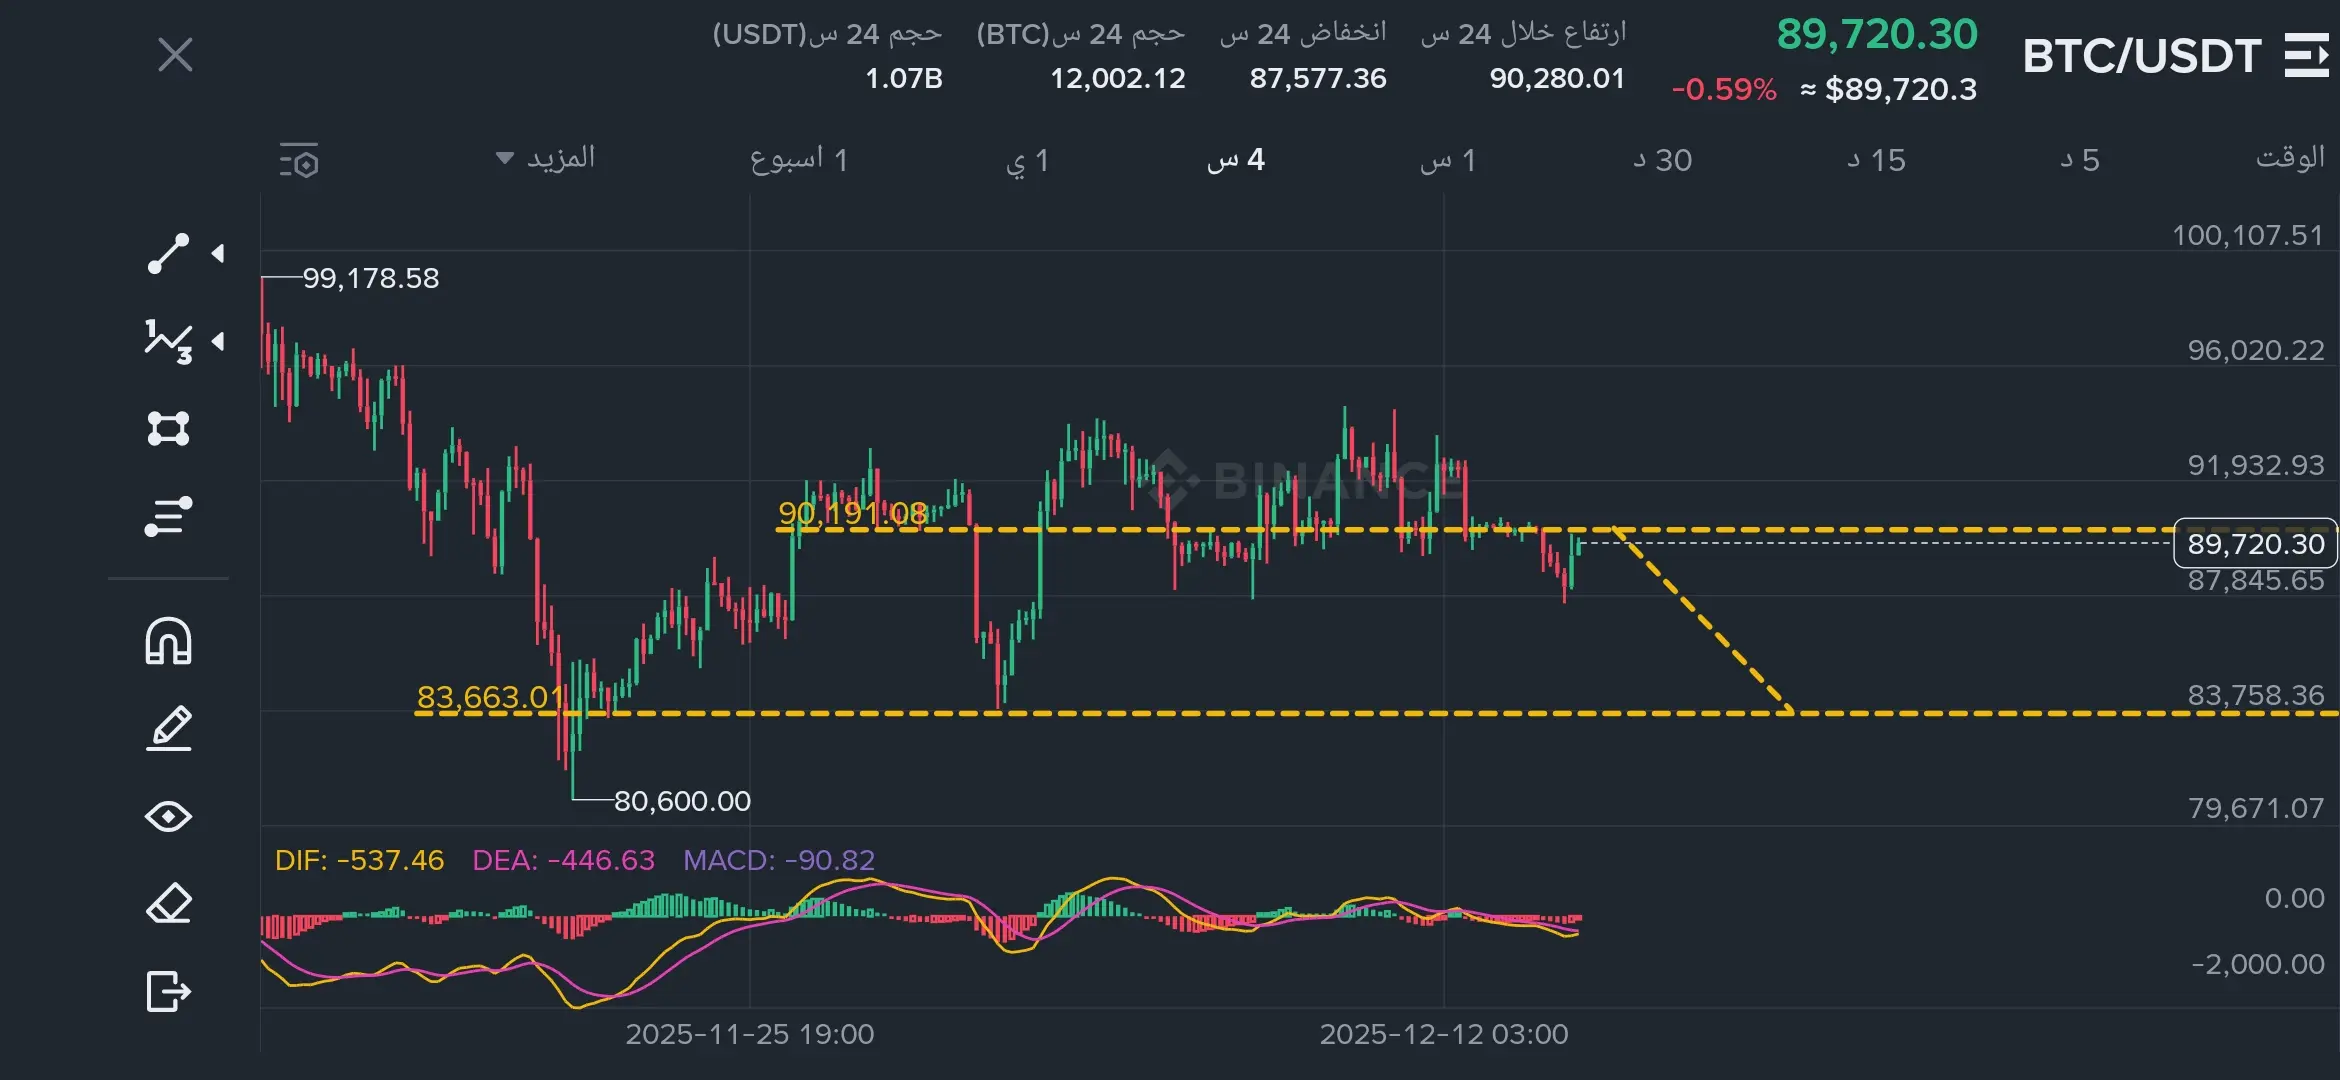
Task: Click the BTC/USDT pair title
Action: [2141, 56]
